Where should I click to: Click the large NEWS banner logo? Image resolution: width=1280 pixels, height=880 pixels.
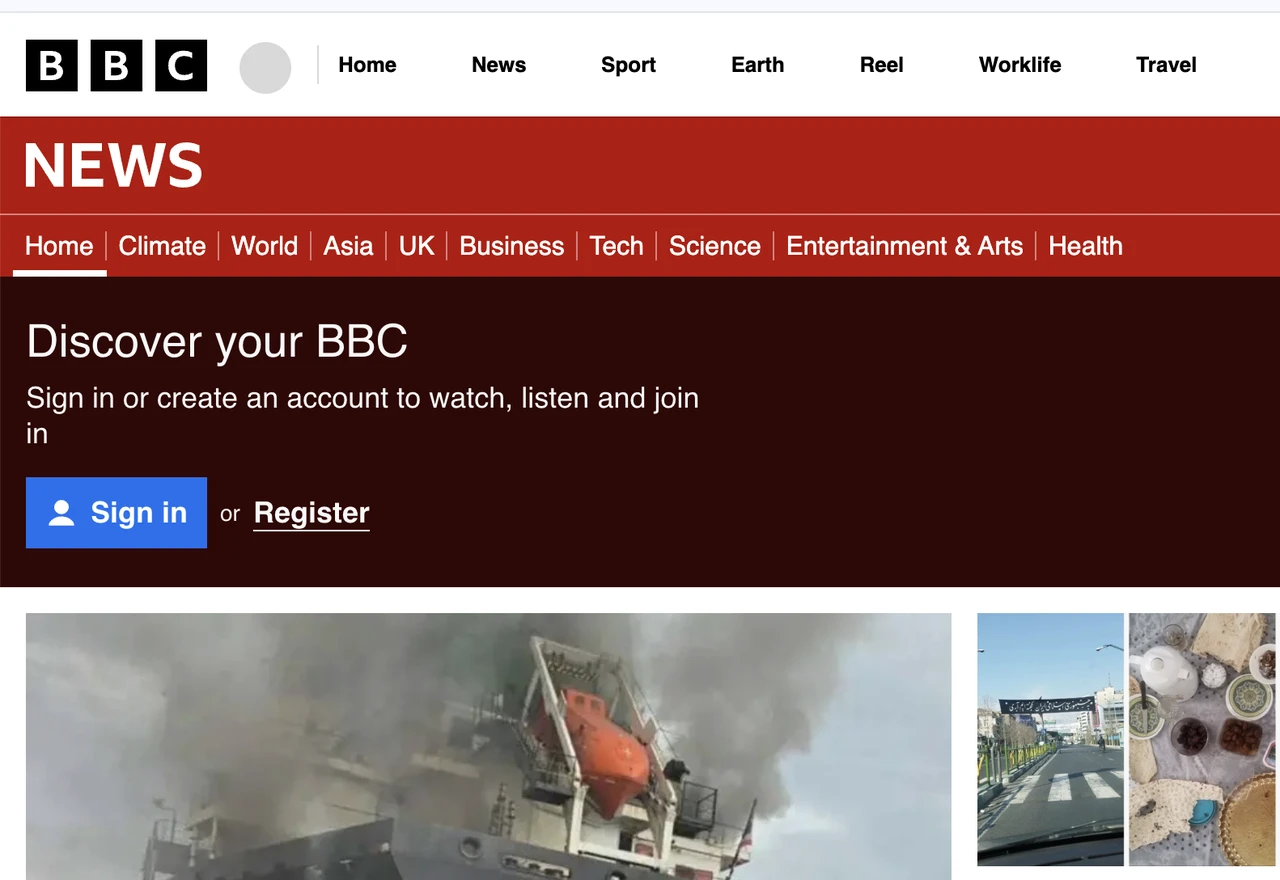[113, 166]
